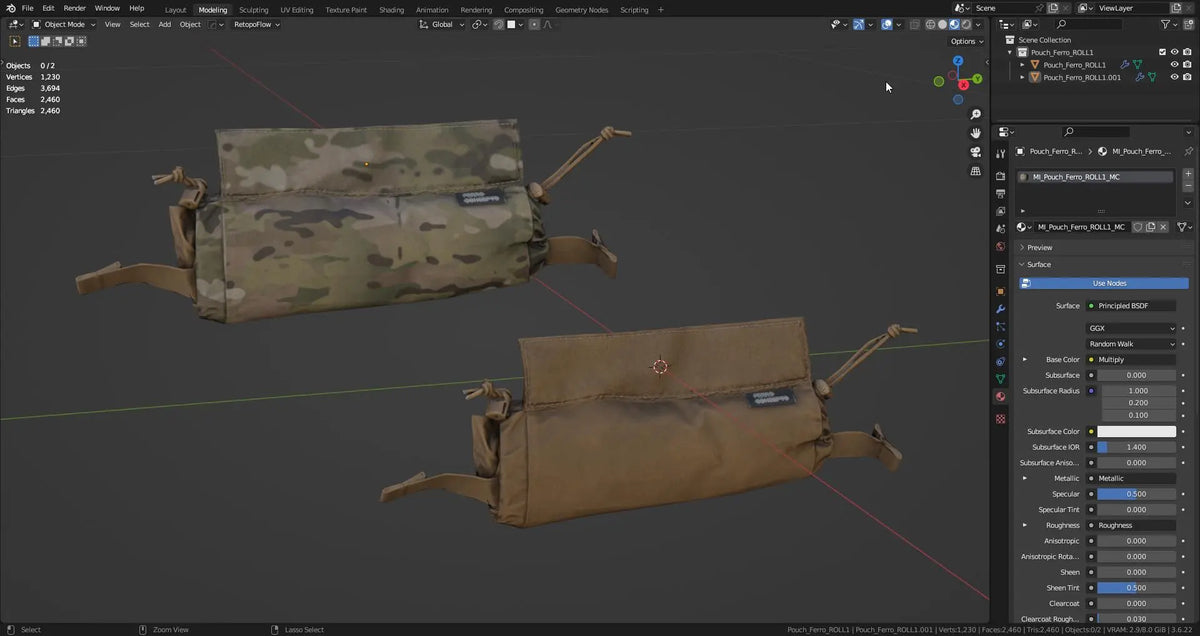Toggle camera view icon in viewport
The image size is (1200, 636).
click(976, 152)
